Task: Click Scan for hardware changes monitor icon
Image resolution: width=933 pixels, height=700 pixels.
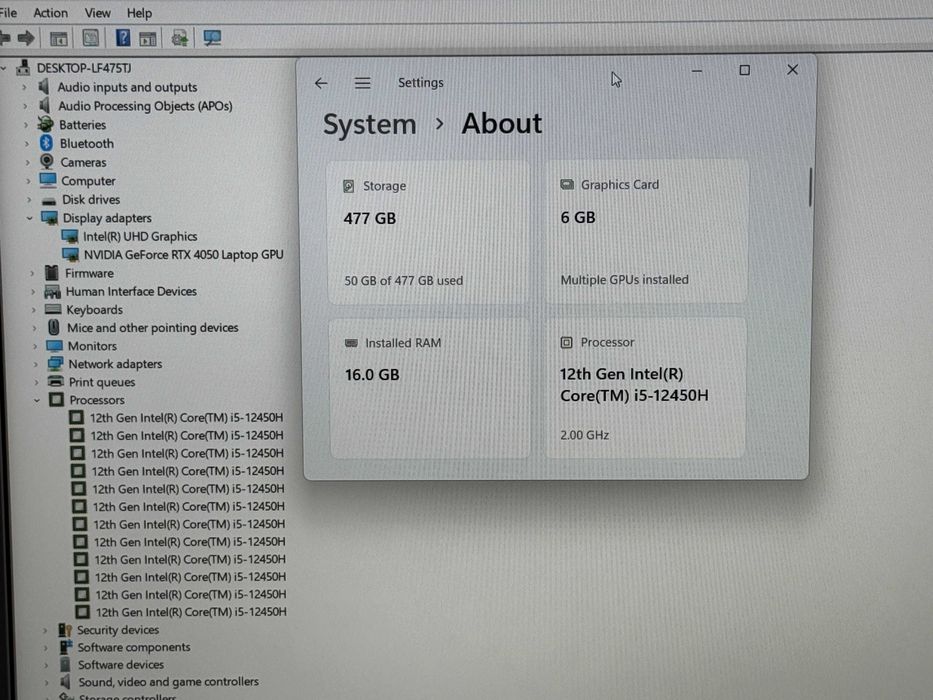Action: 212,38
